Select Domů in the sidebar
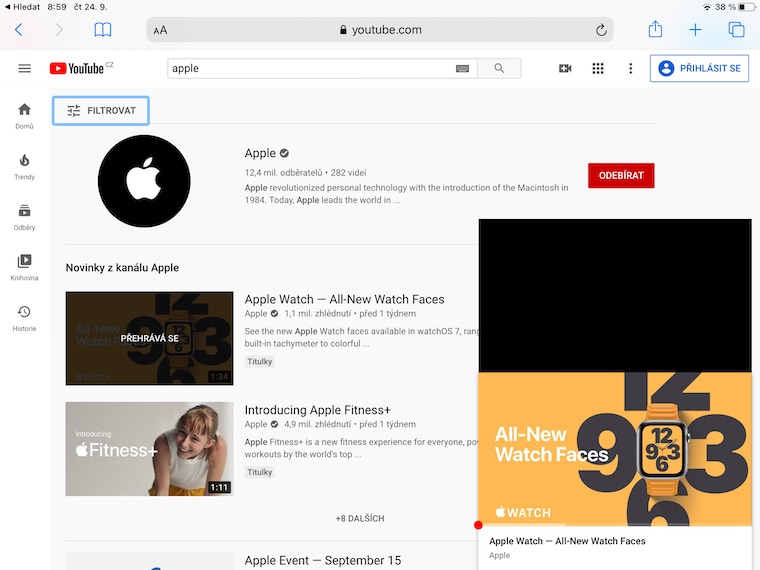 tap(24, 116)
